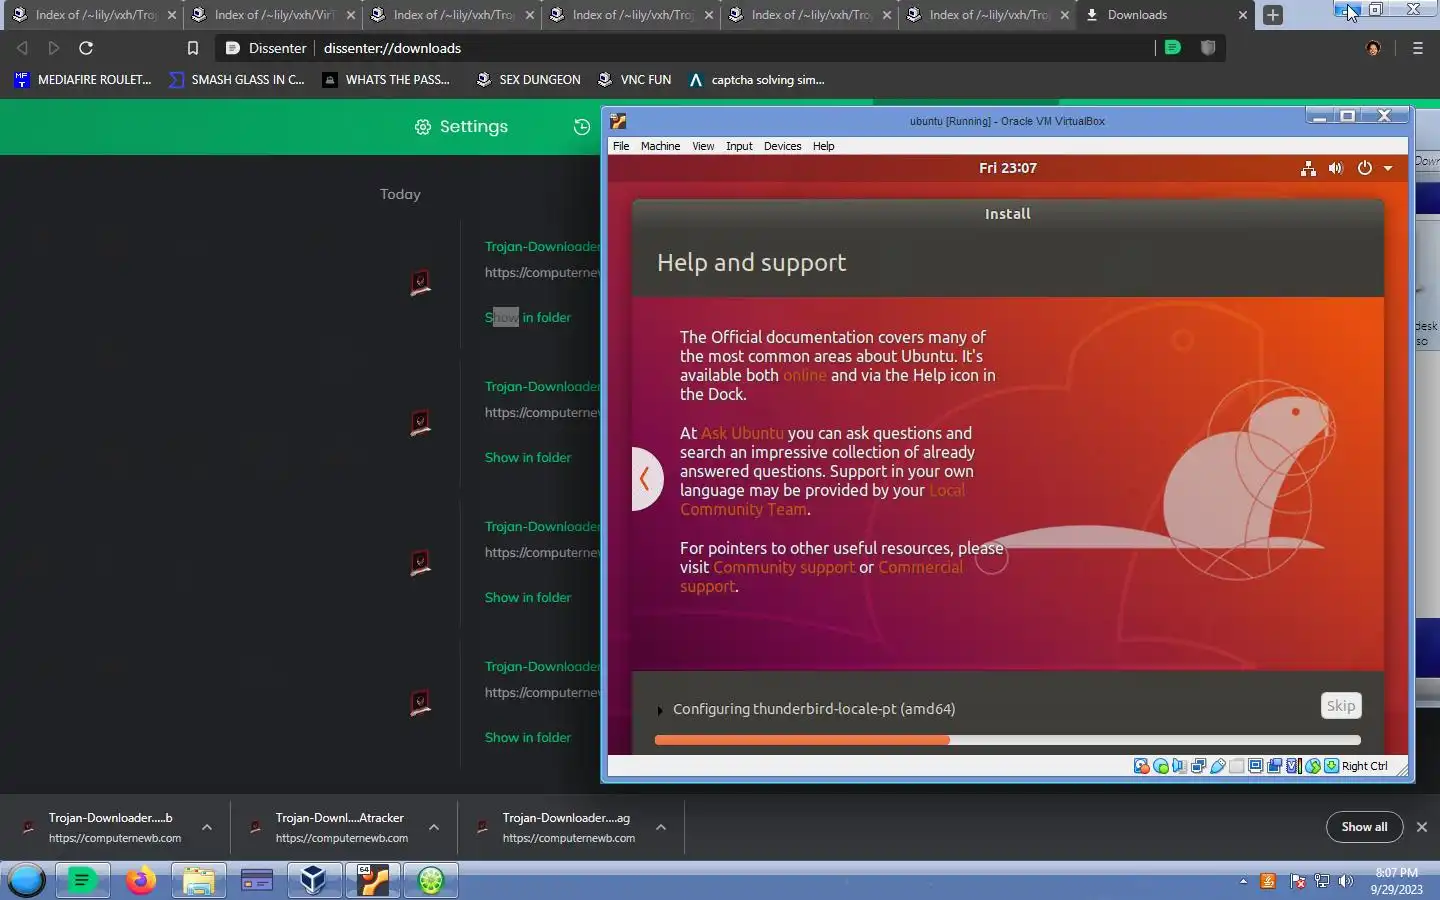Viewport: 1440px width, 900px height.
Task: Open the Settings link on the green bar
Action: [461, 127]
